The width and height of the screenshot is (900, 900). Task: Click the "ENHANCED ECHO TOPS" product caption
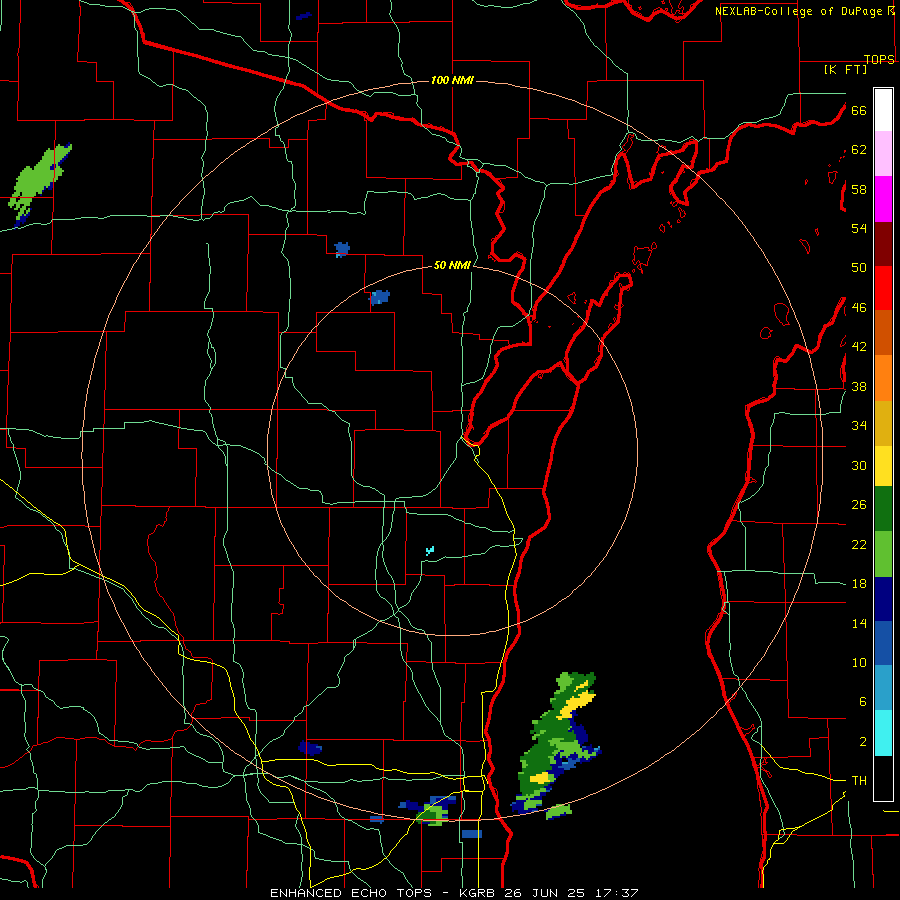point(351,893)
